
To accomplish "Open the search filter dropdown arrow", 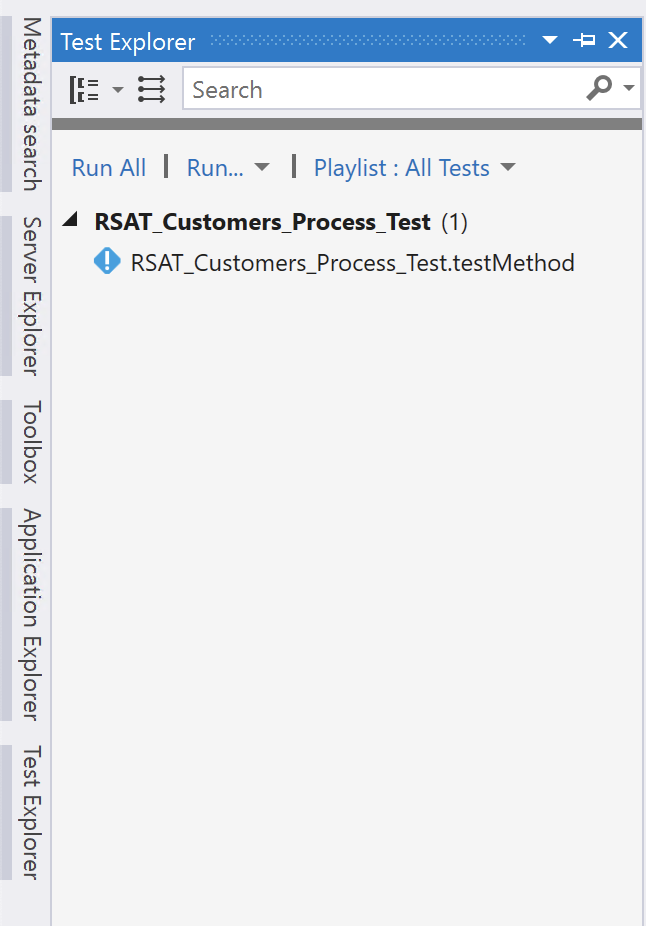I will [x=629, y=88].
